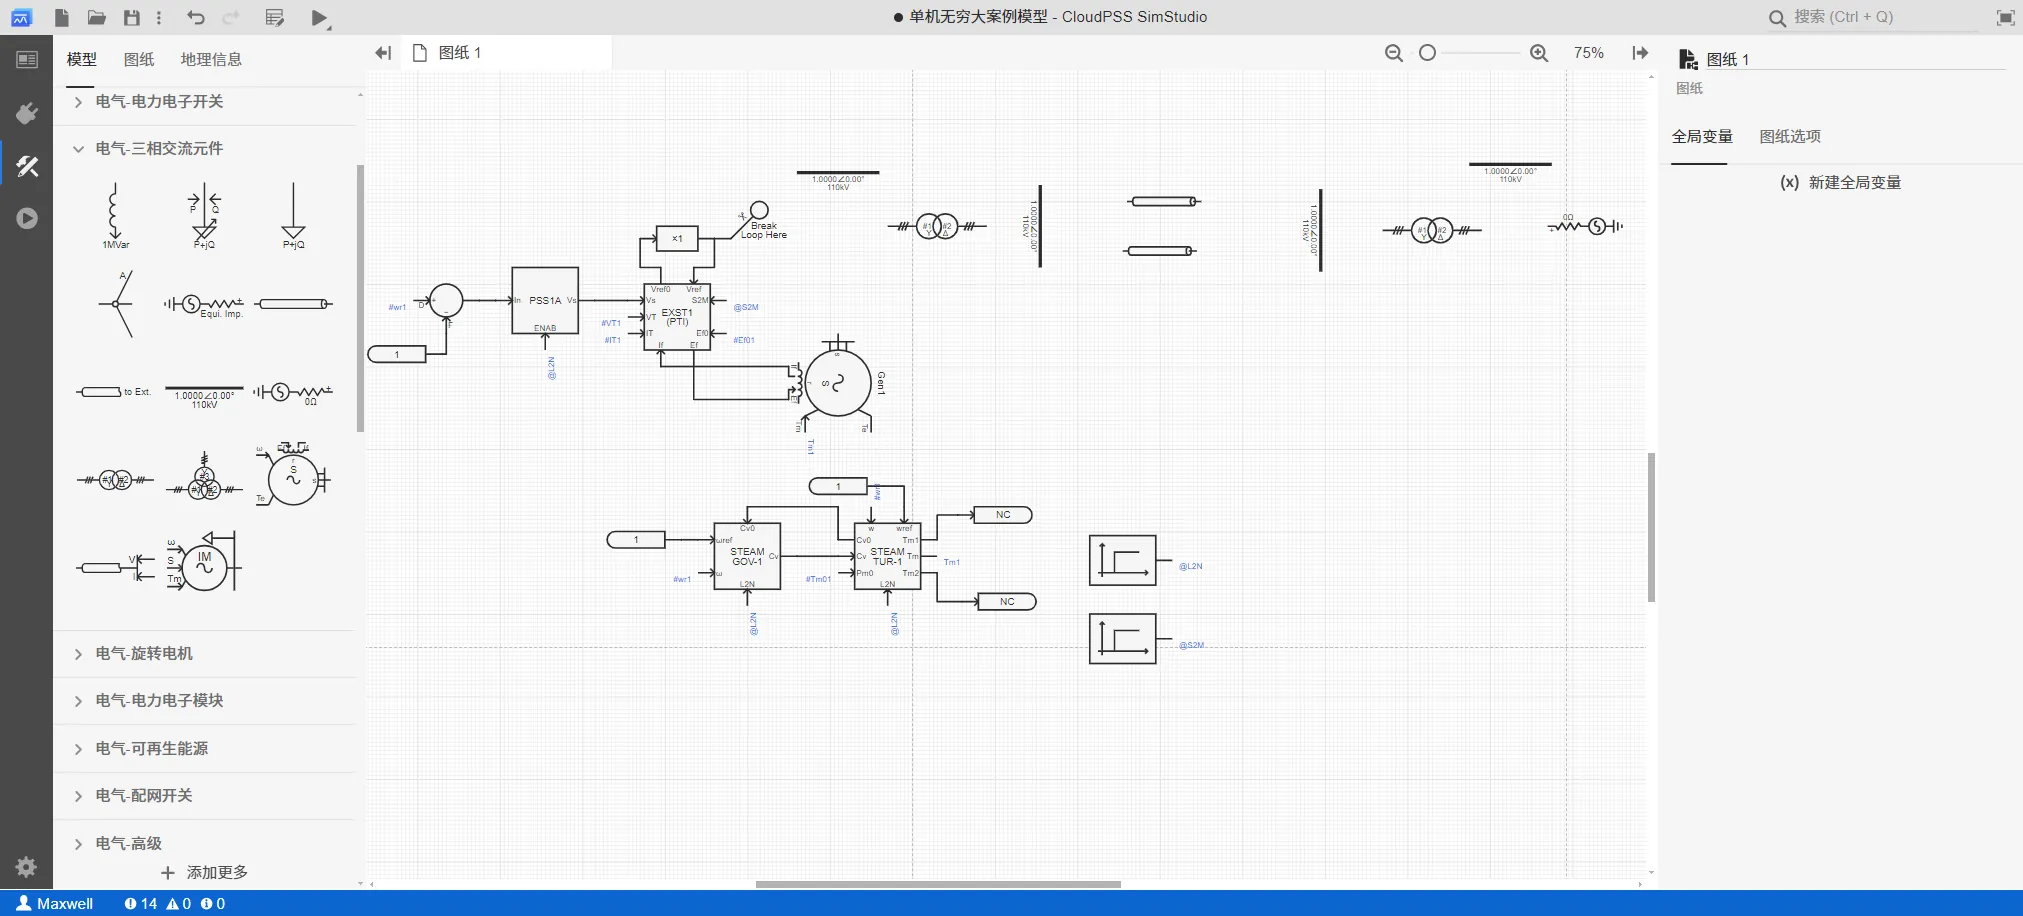The image size is (2023, 916).
Task: Collapse the right properties panel
Action: pyautogui.click(x=1640, y=53)
